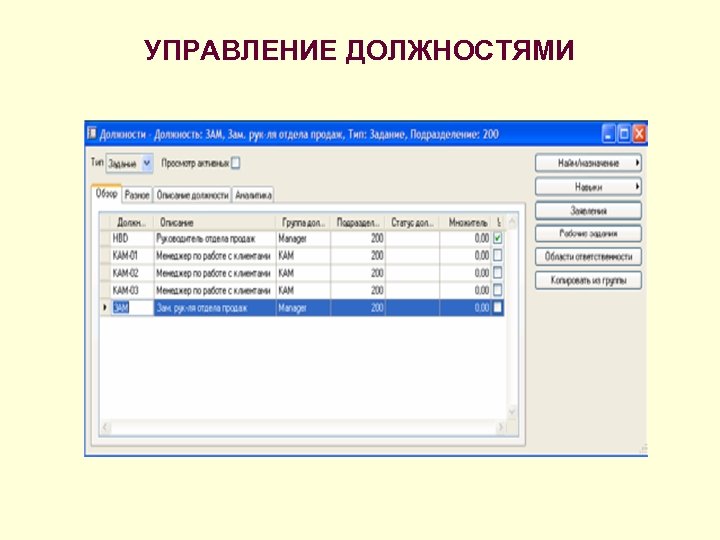Open the Навыки menu button

(x=588, y=187)
